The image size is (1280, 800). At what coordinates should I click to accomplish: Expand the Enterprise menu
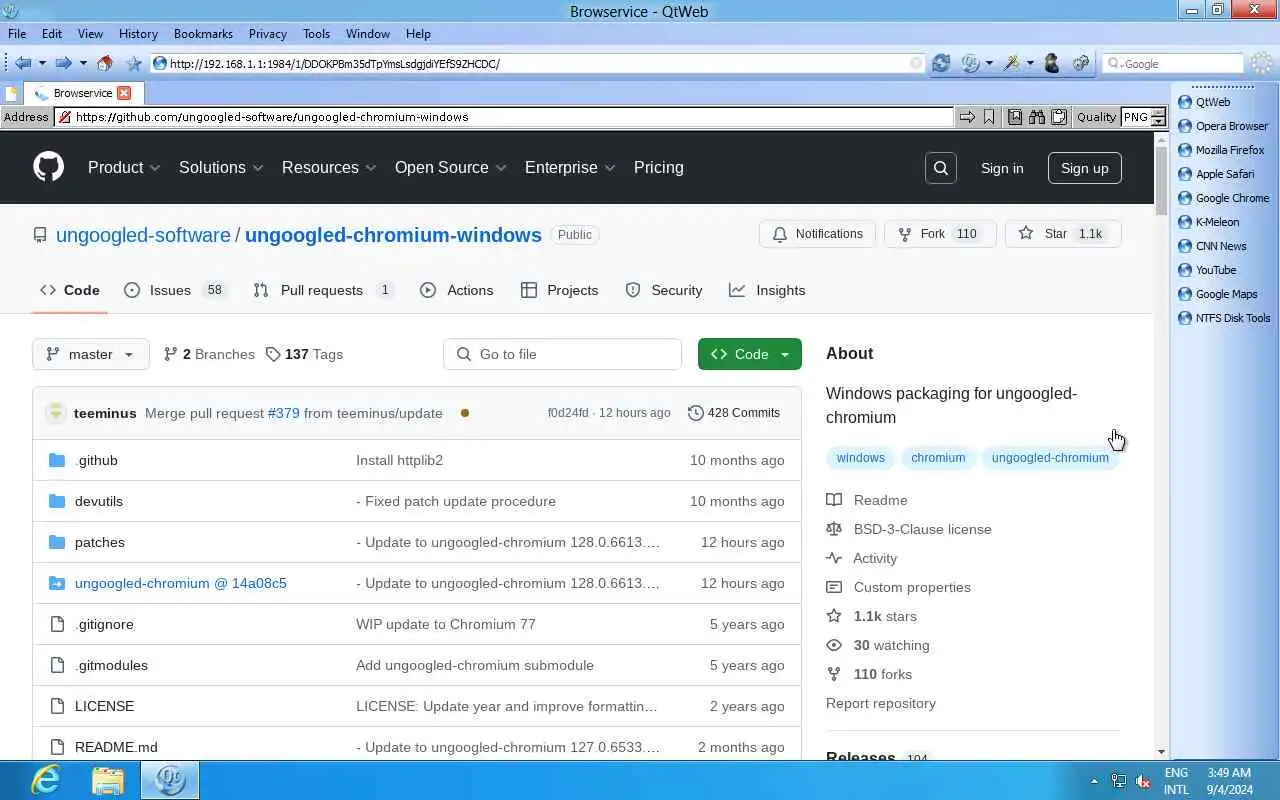pos(570,167)
